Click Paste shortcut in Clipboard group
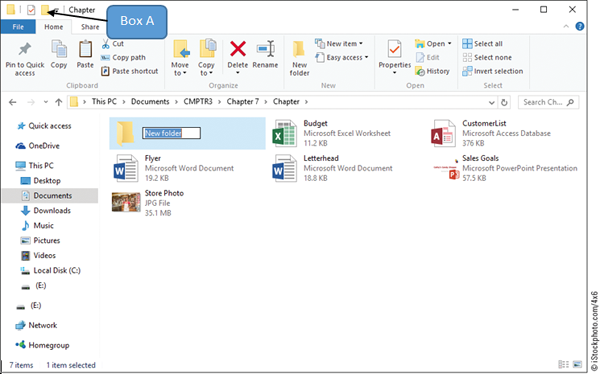The width and height of the screenshot is (600, 374). coord(129,71)
